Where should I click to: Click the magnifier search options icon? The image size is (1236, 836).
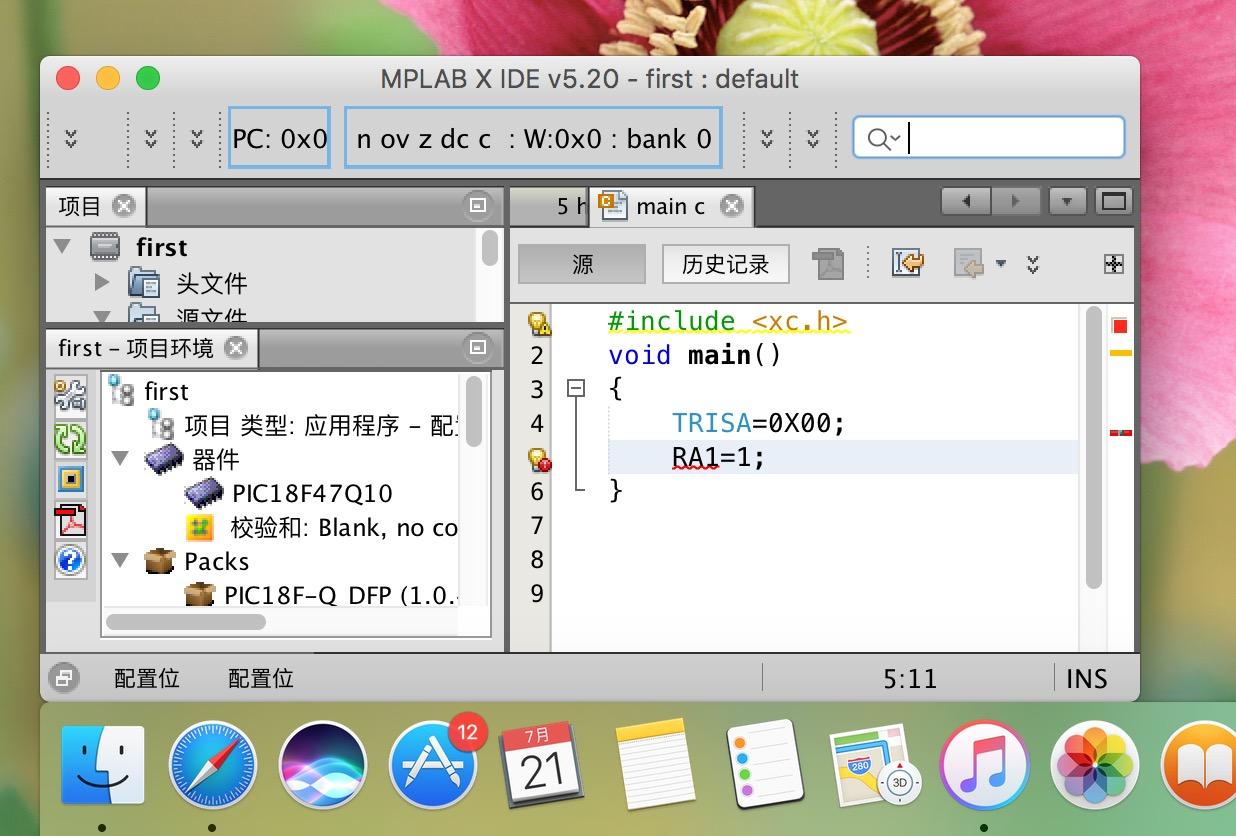tap(884, 139)
